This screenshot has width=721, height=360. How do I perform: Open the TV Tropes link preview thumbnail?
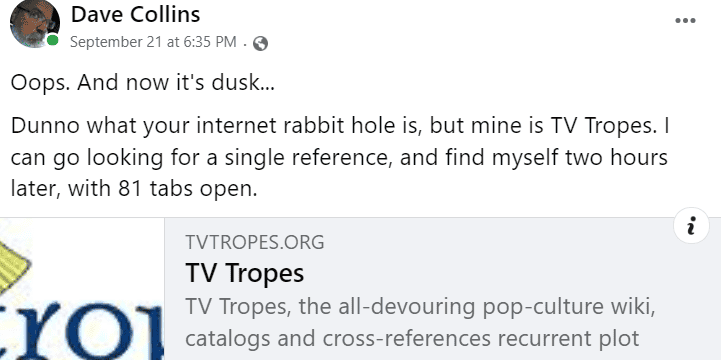point(82,289)
